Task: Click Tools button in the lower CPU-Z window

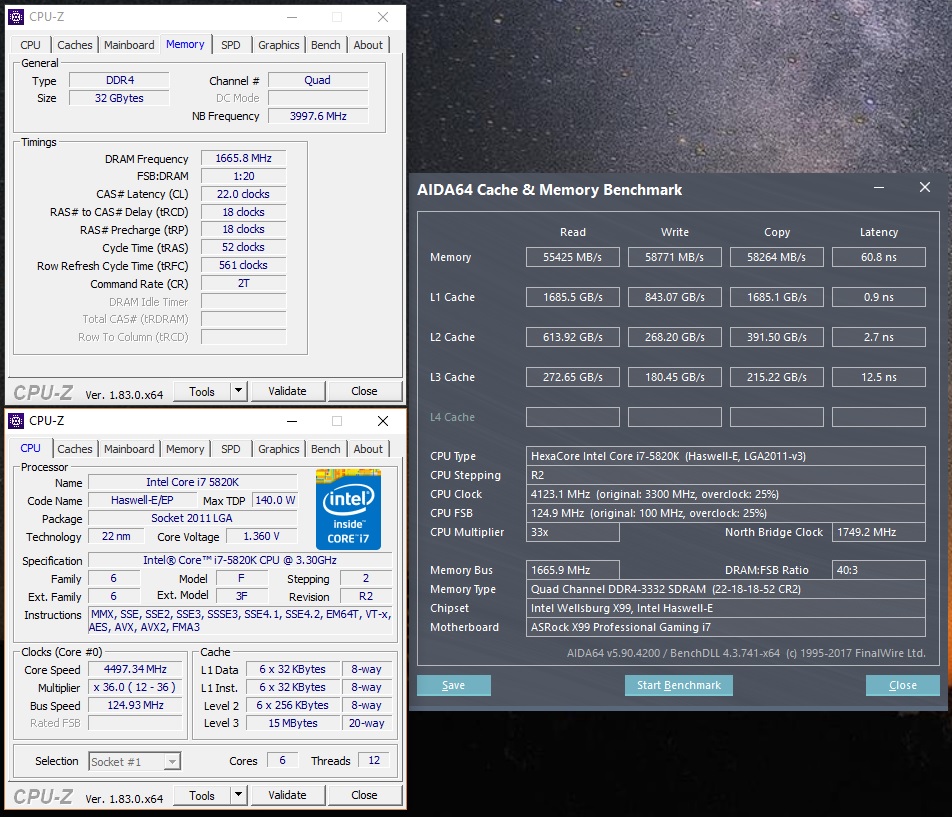Action: 202,795
